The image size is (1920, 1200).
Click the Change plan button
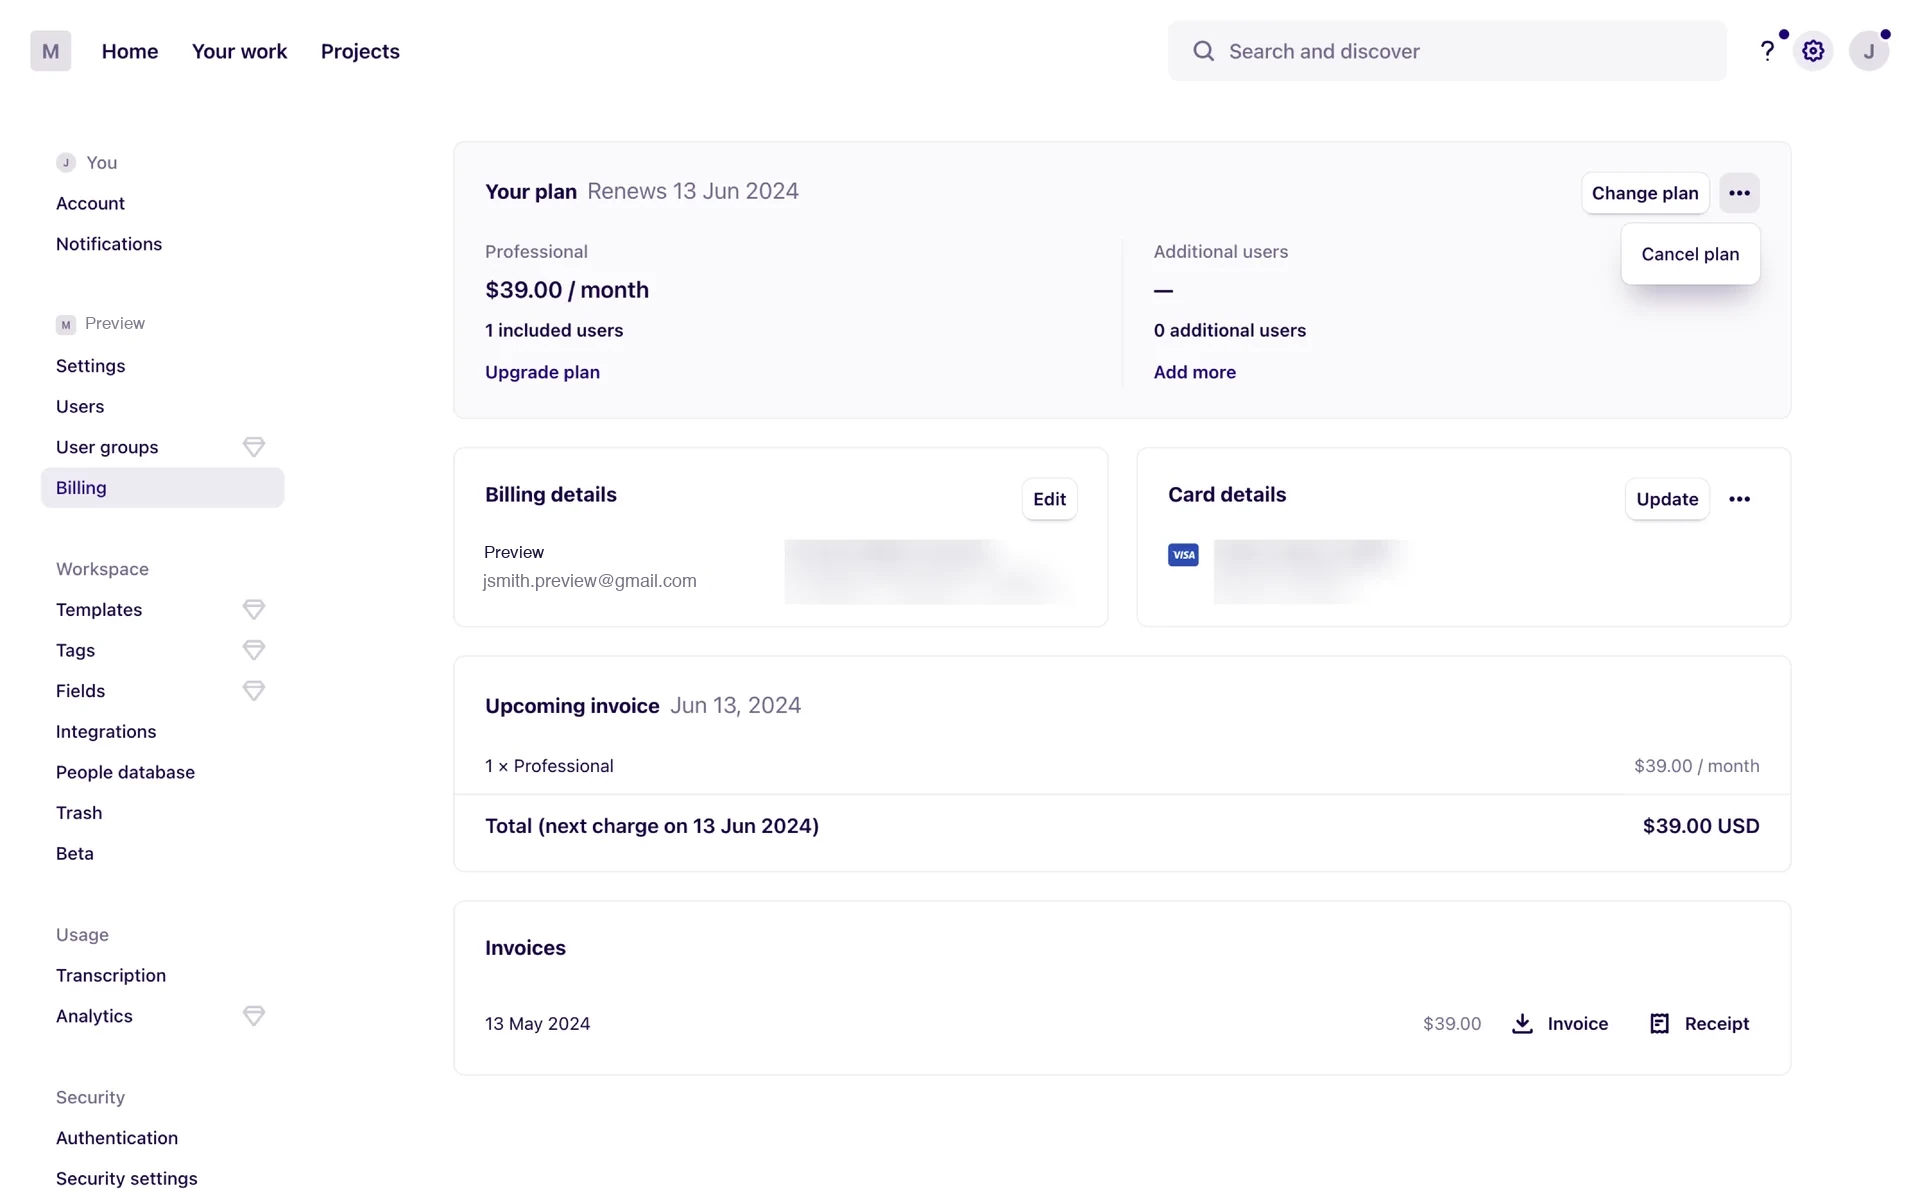tap(1645, 193)
